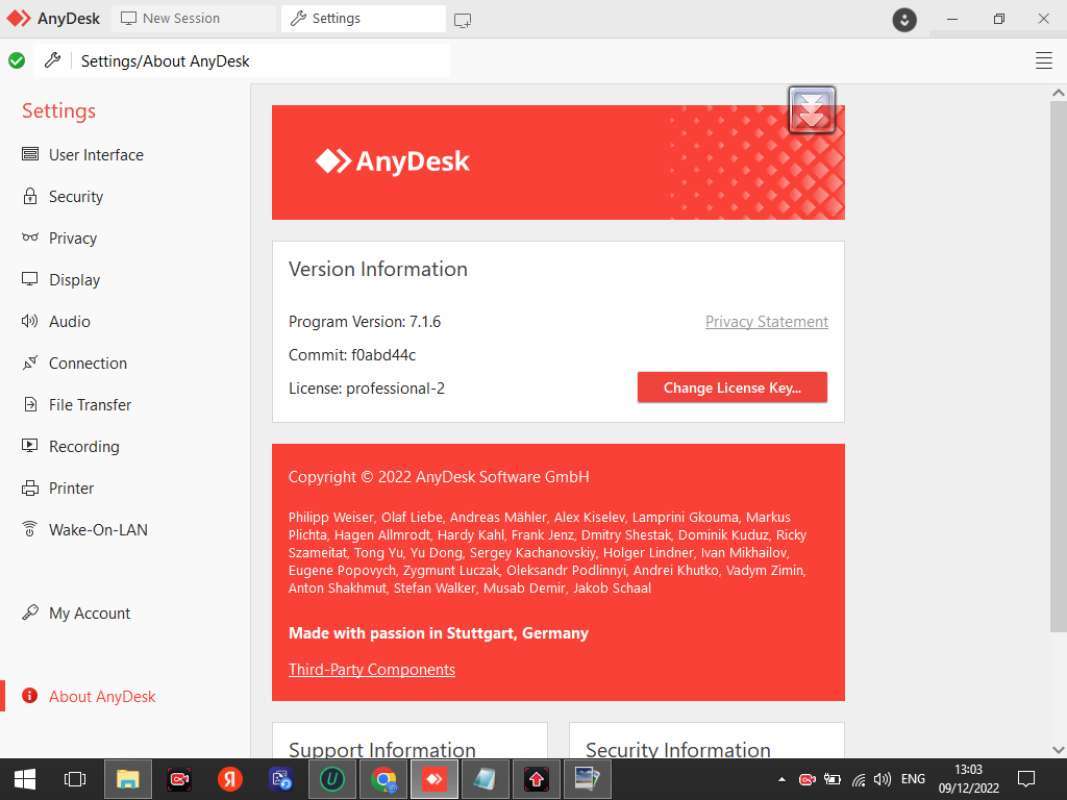Open the Privacy settings section
Image resolution: width=1067 pixels, height=800 pixels.
(x=71, y=238)
